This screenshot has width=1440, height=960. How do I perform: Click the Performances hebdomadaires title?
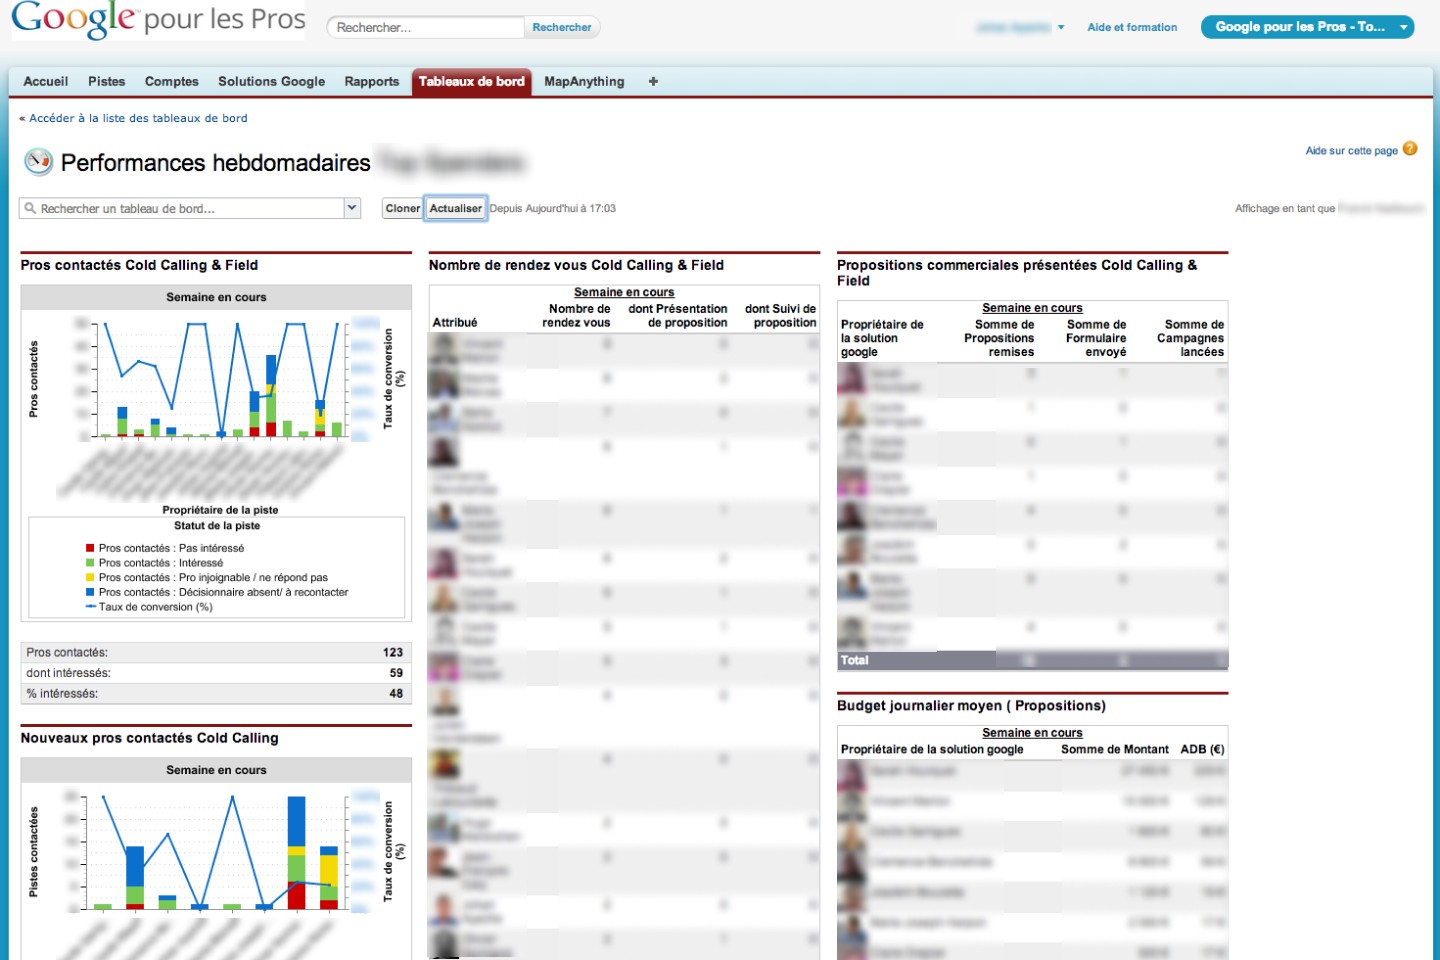215,163
